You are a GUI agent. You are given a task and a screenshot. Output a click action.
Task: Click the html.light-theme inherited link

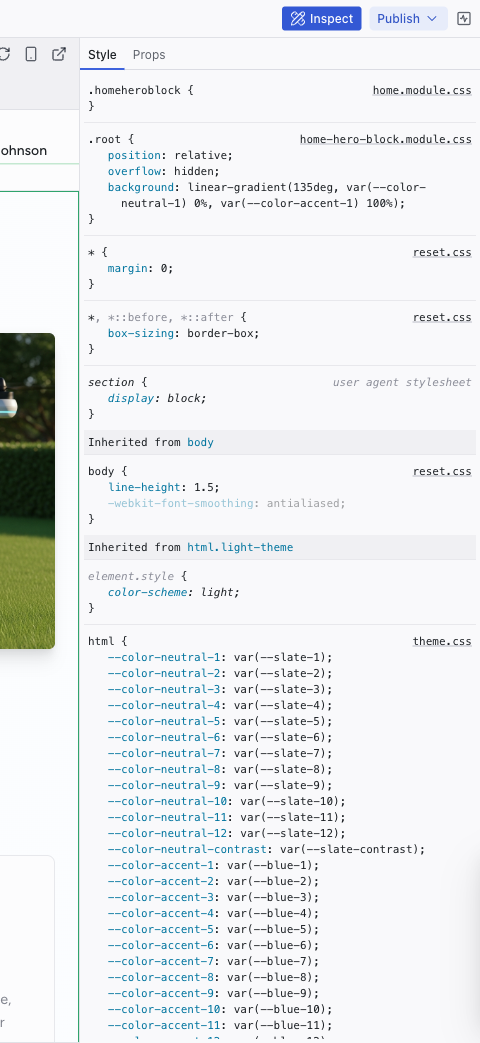pyautogui.click(x=240, y=547)
